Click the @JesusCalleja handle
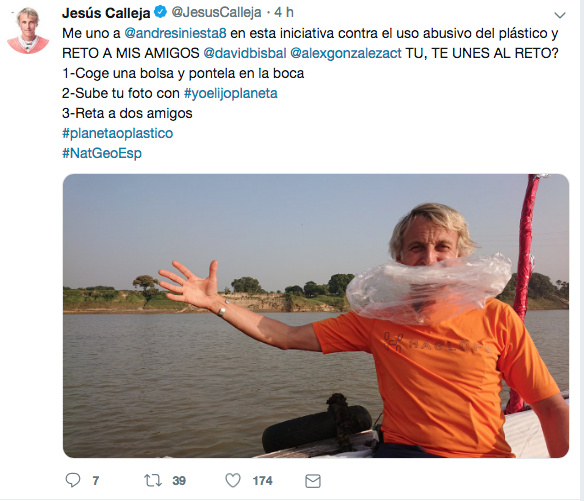584x501 pixels. (216, 12)
